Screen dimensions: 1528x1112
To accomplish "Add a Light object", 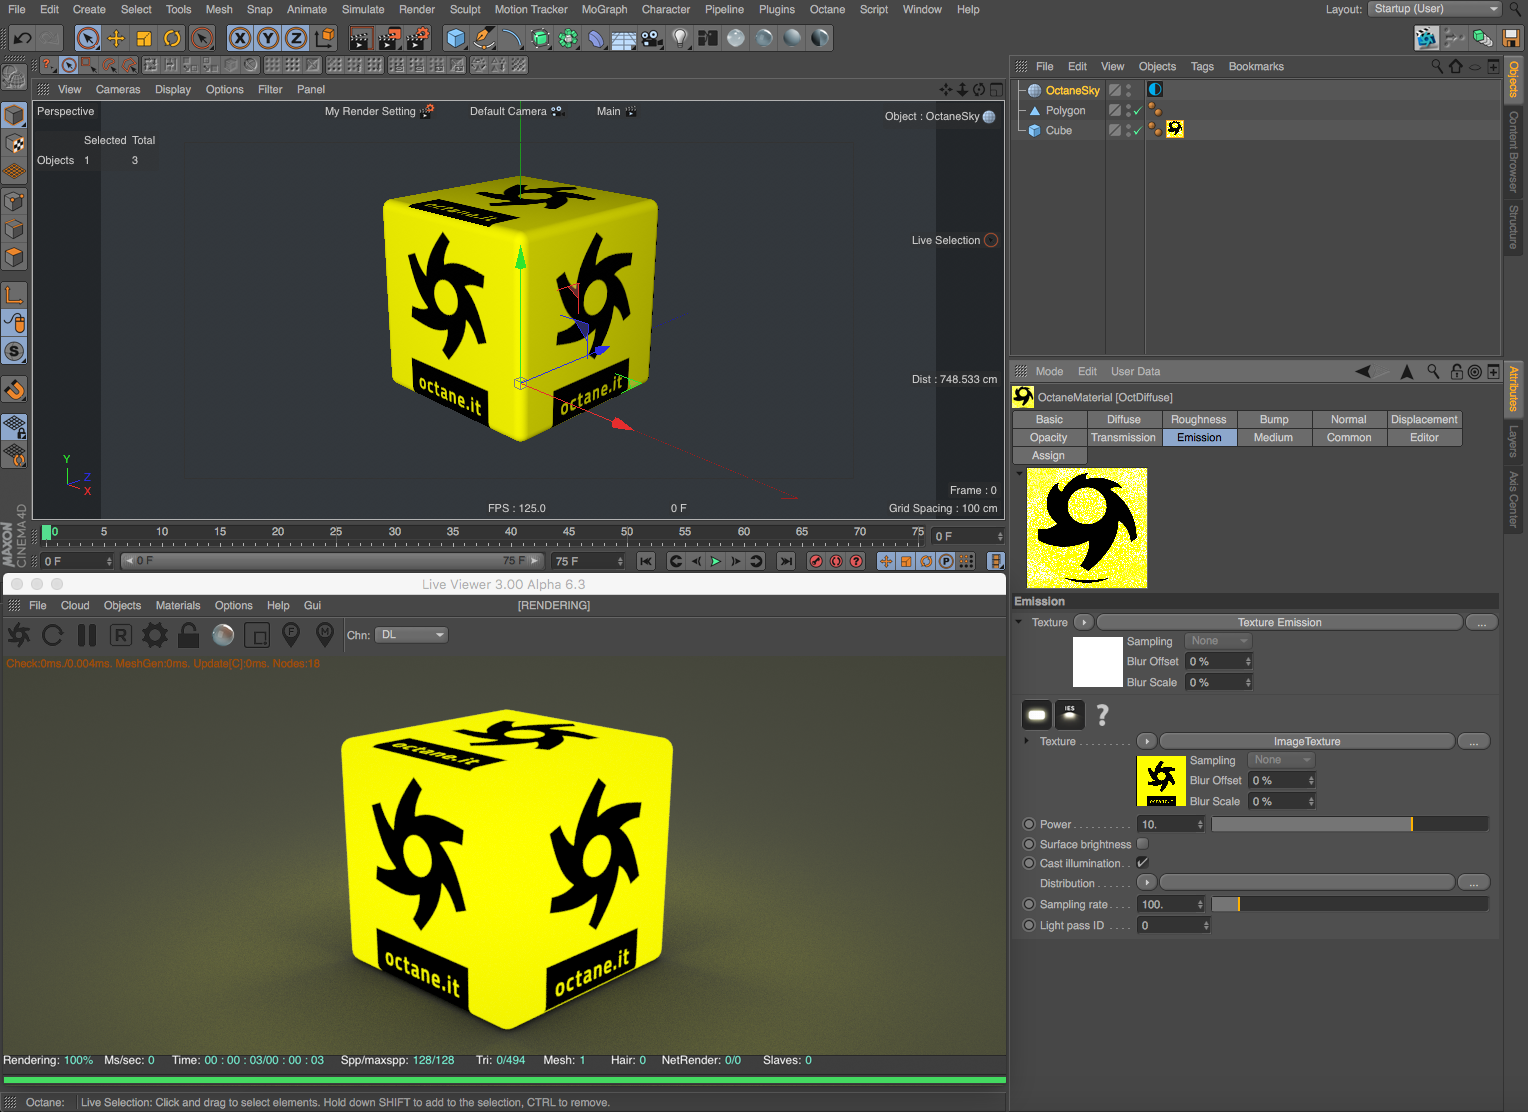I will 680,39.
